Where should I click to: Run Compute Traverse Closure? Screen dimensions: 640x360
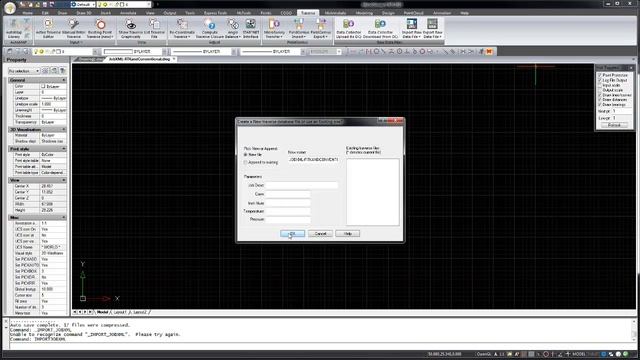210,28
